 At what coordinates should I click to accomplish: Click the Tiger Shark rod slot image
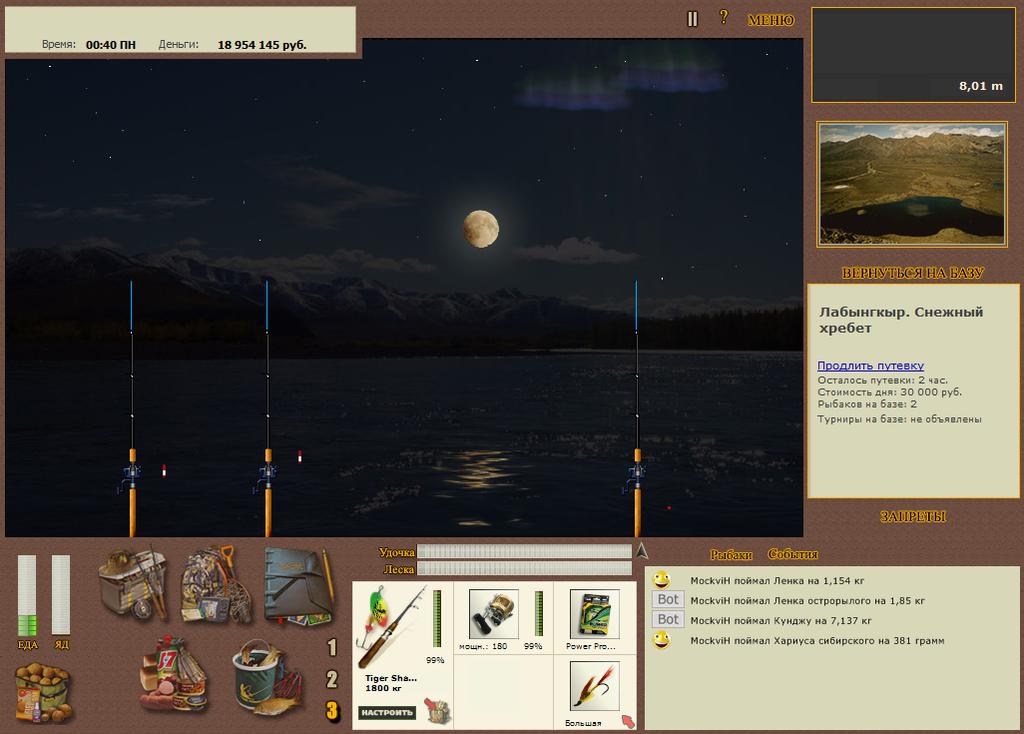[x=391, y=626]
